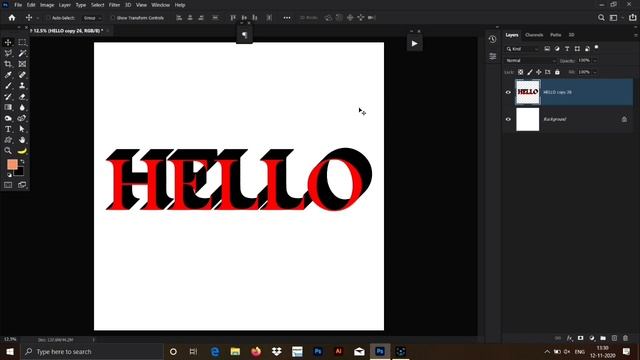Select the Healing Brush tool

click(x=22, y=75)
